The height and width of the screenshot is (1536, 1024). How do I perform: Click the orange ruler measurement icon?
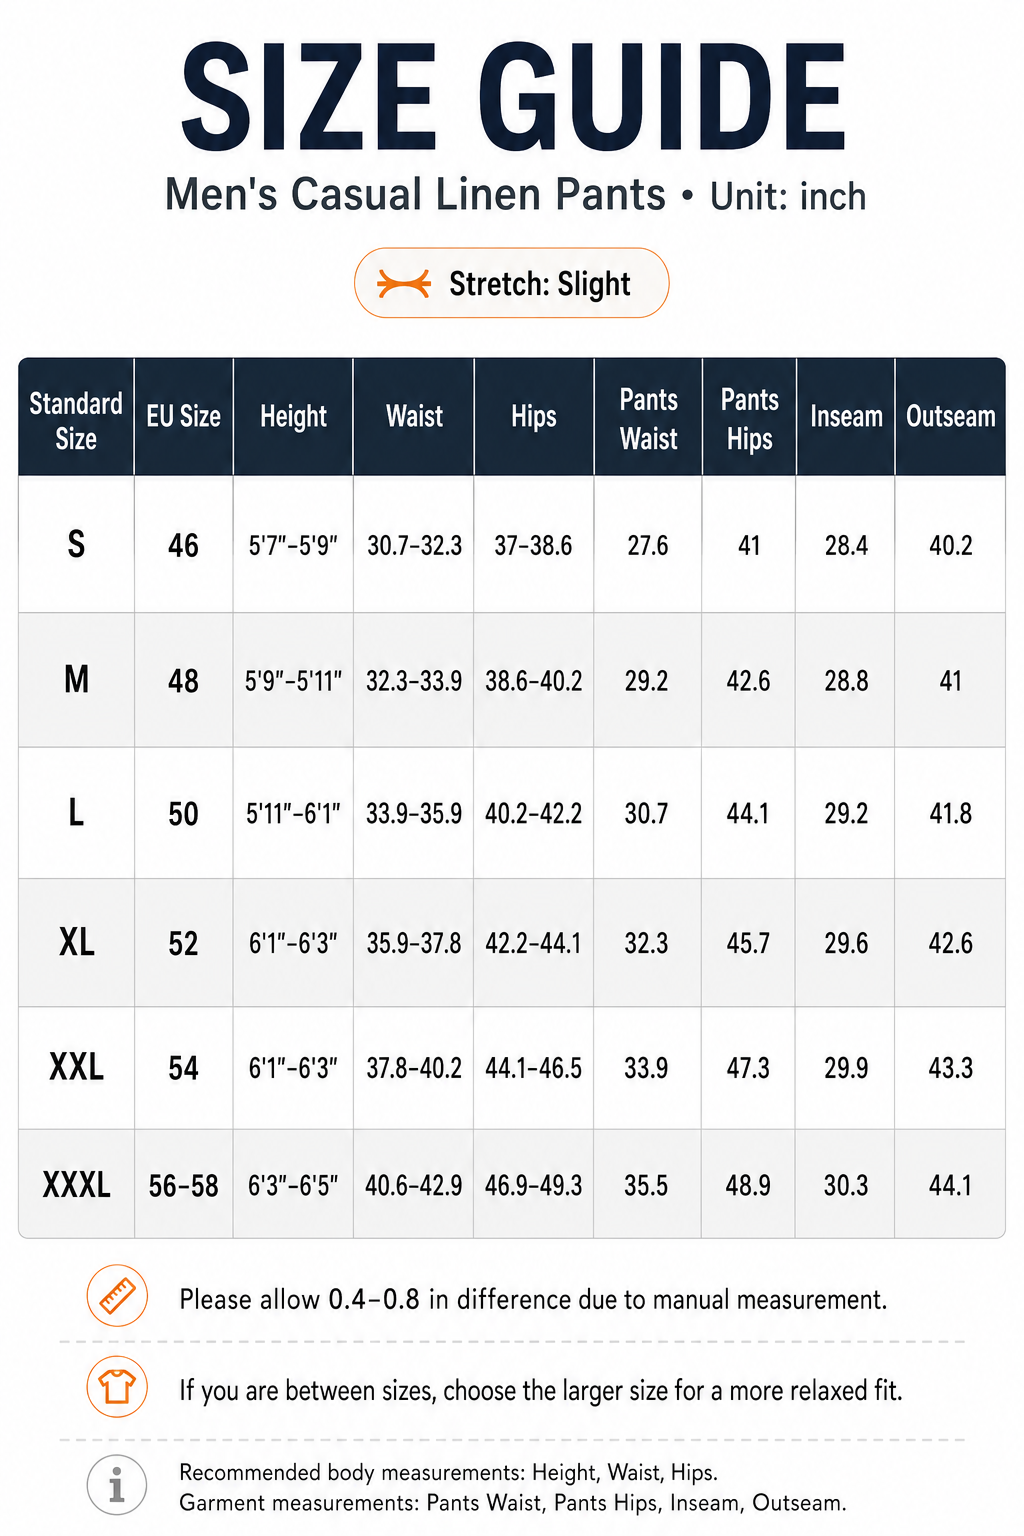point(117,1296)
